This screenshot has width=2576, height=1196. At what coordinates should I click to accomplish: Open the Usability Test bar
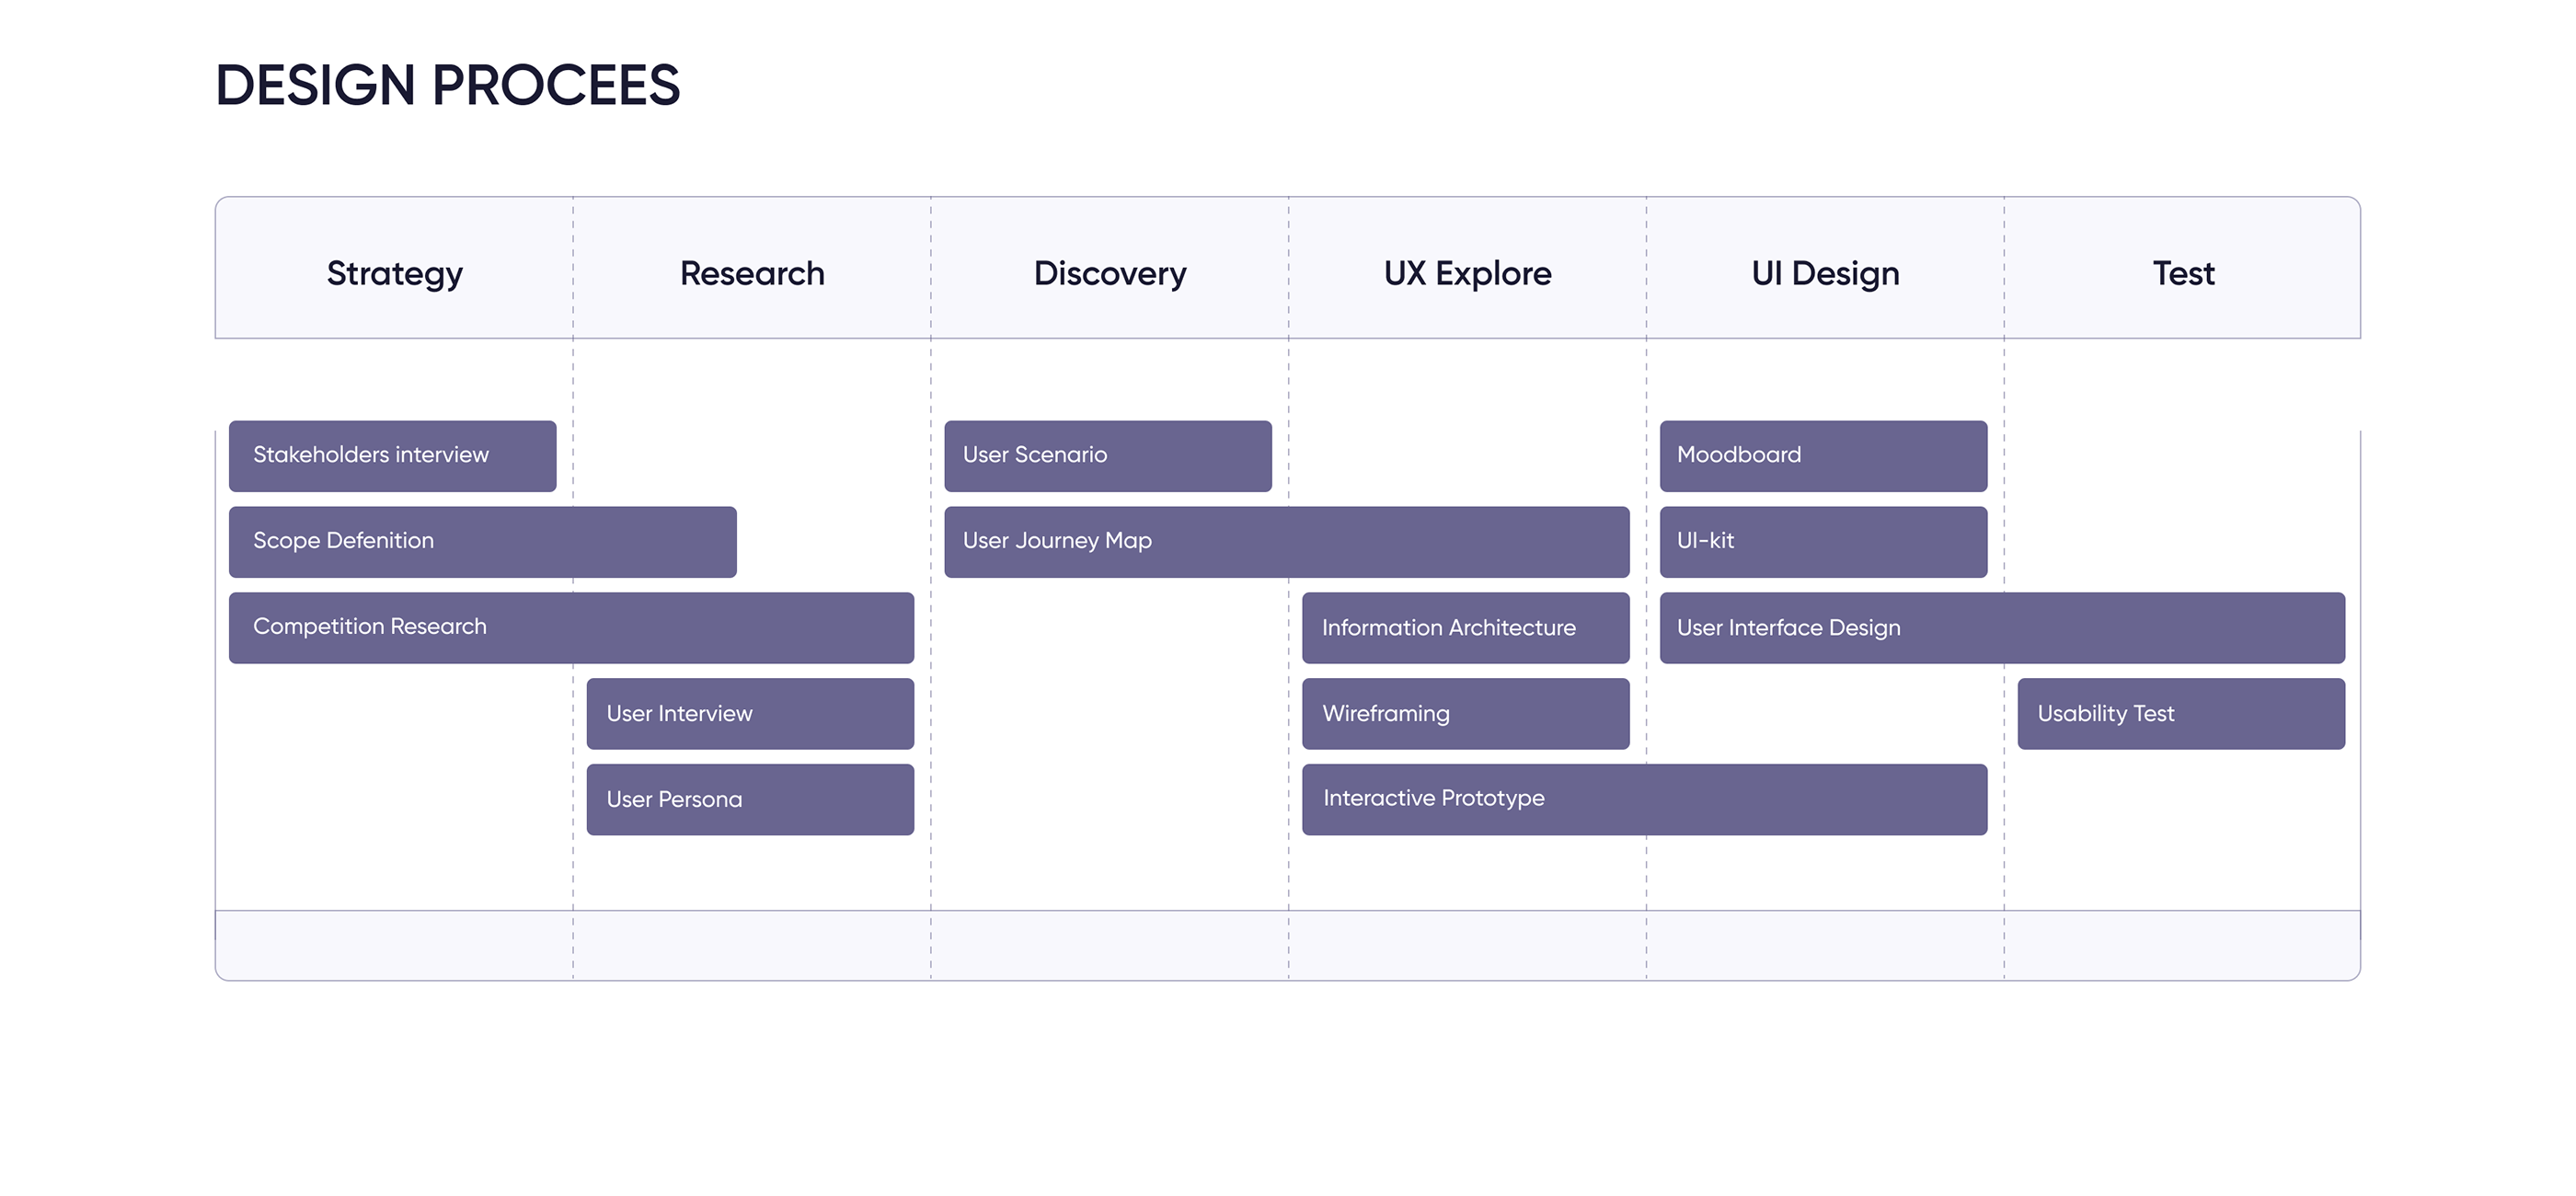click(2180, 714)
